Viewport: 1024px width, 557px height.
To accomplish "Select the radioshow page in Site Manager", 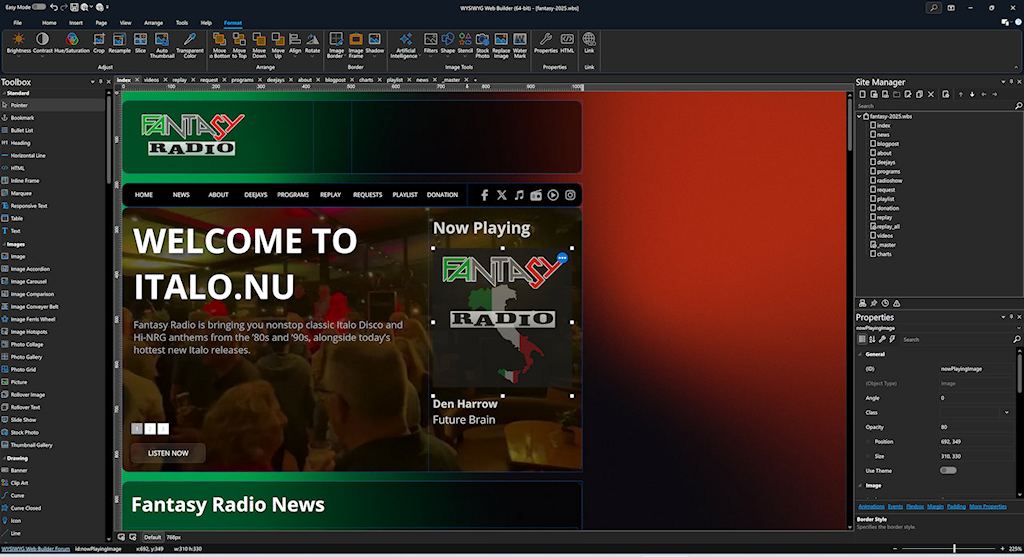I will click(889, 180).
